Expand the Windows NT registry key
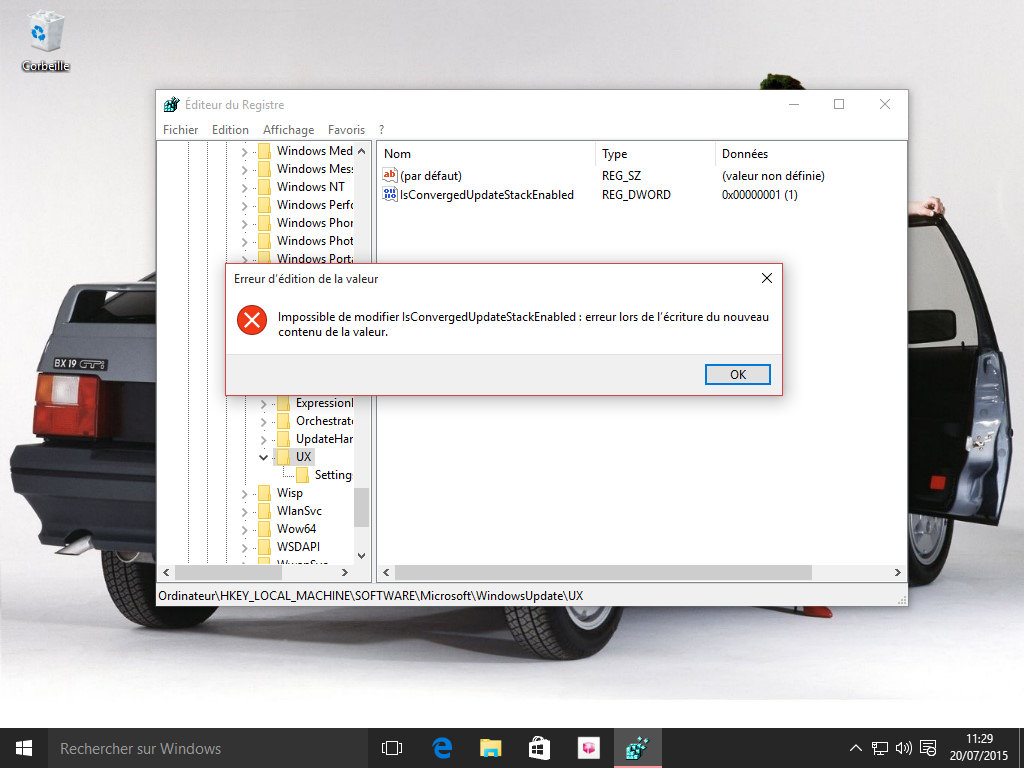 245,187
